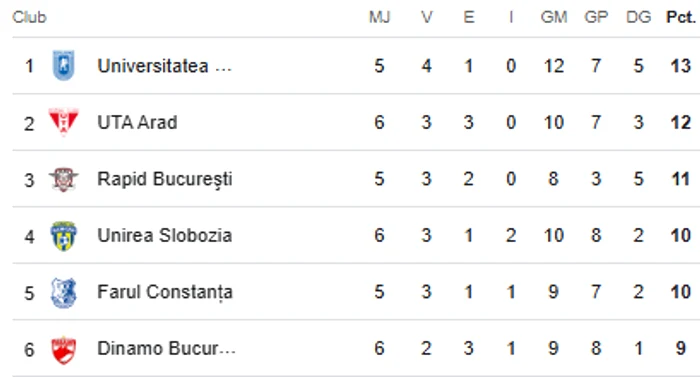Click the DG column header

tap(638, 17)
